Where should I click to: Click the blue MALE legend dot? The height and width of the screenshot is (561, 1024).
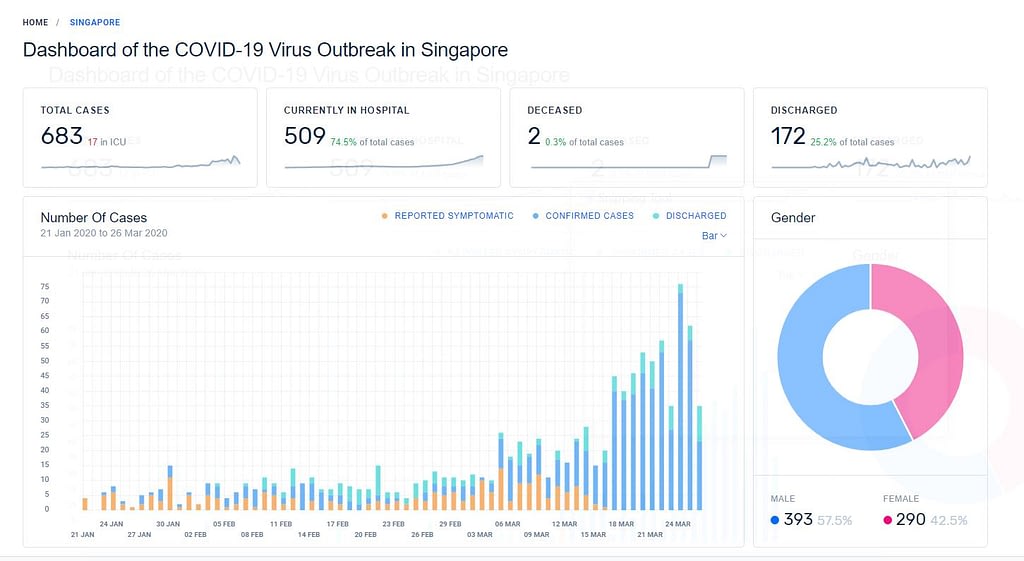tap(775, 520)
